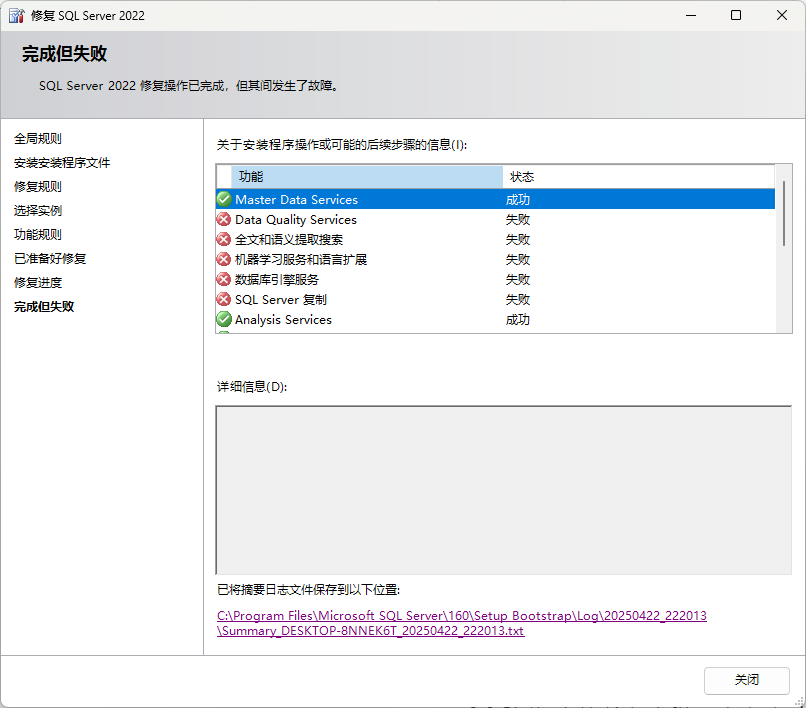Click inside the 详细信息 details text box
The image size is (806, 708).
click(504, 490)
